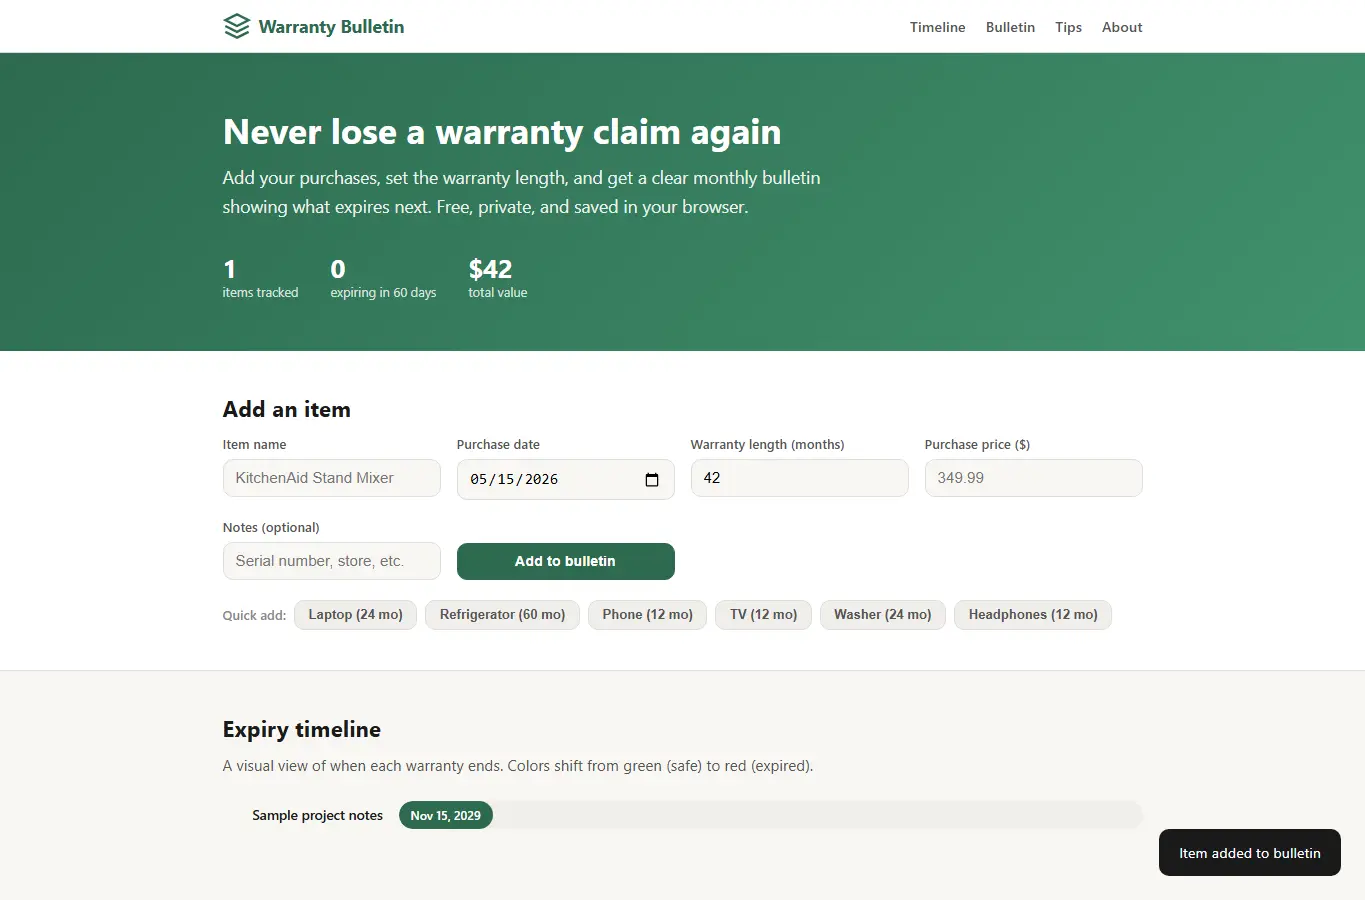Select the 'Sample project notes' timeline label

317,815
